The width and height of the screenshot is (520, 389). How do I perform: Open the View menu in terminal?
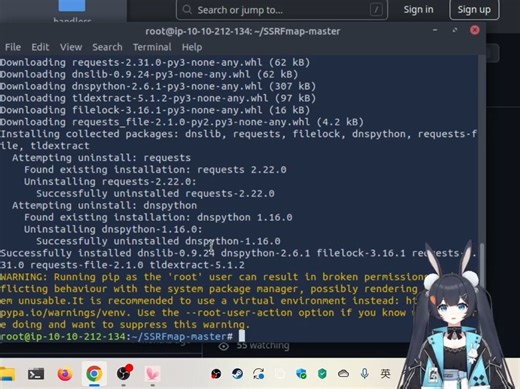71,47
